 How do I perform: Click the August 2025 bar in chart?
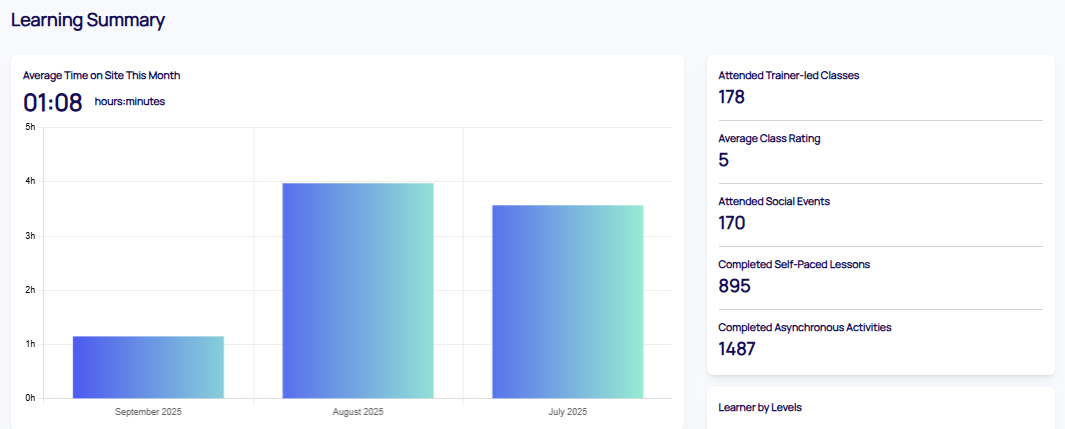click(358, 290)
